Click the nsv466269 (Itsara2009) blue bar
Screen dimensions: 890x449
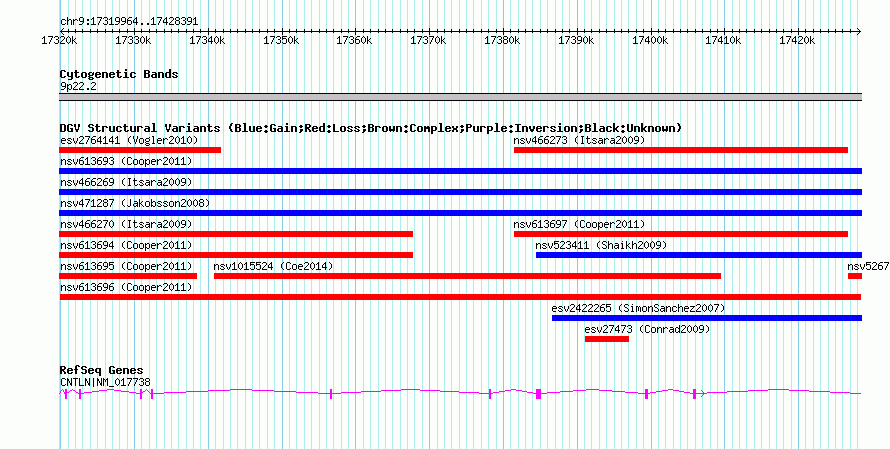coord(461,192)
